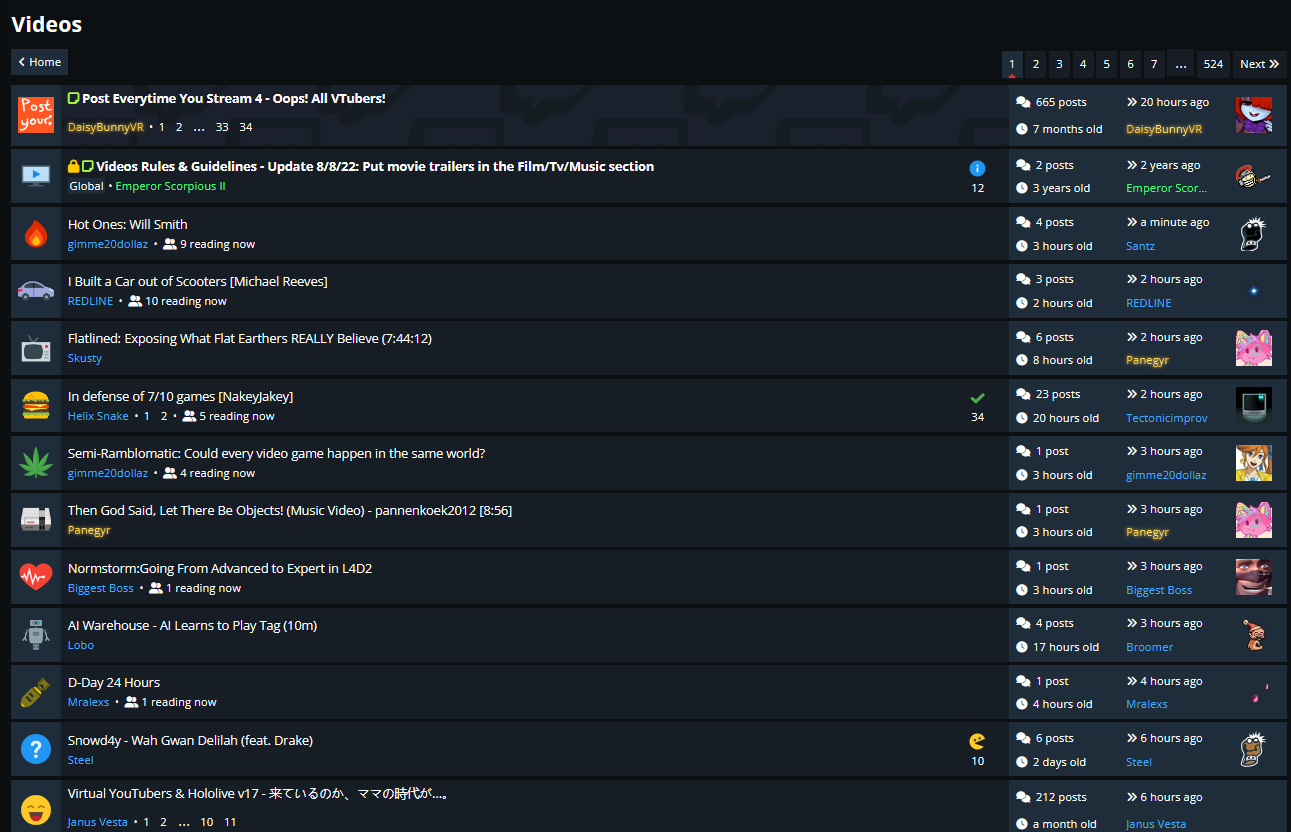The height and width of the screenshot is (832, 1291).
Task: Go to page 34 of Stream 4 thread
Action: [x=246, y=127]
